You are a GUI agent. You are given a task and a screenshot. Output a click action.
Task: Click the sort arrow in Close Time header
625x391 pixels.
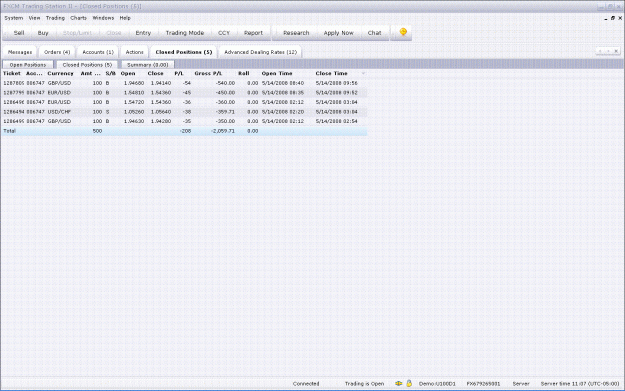(x=363, y=74)
